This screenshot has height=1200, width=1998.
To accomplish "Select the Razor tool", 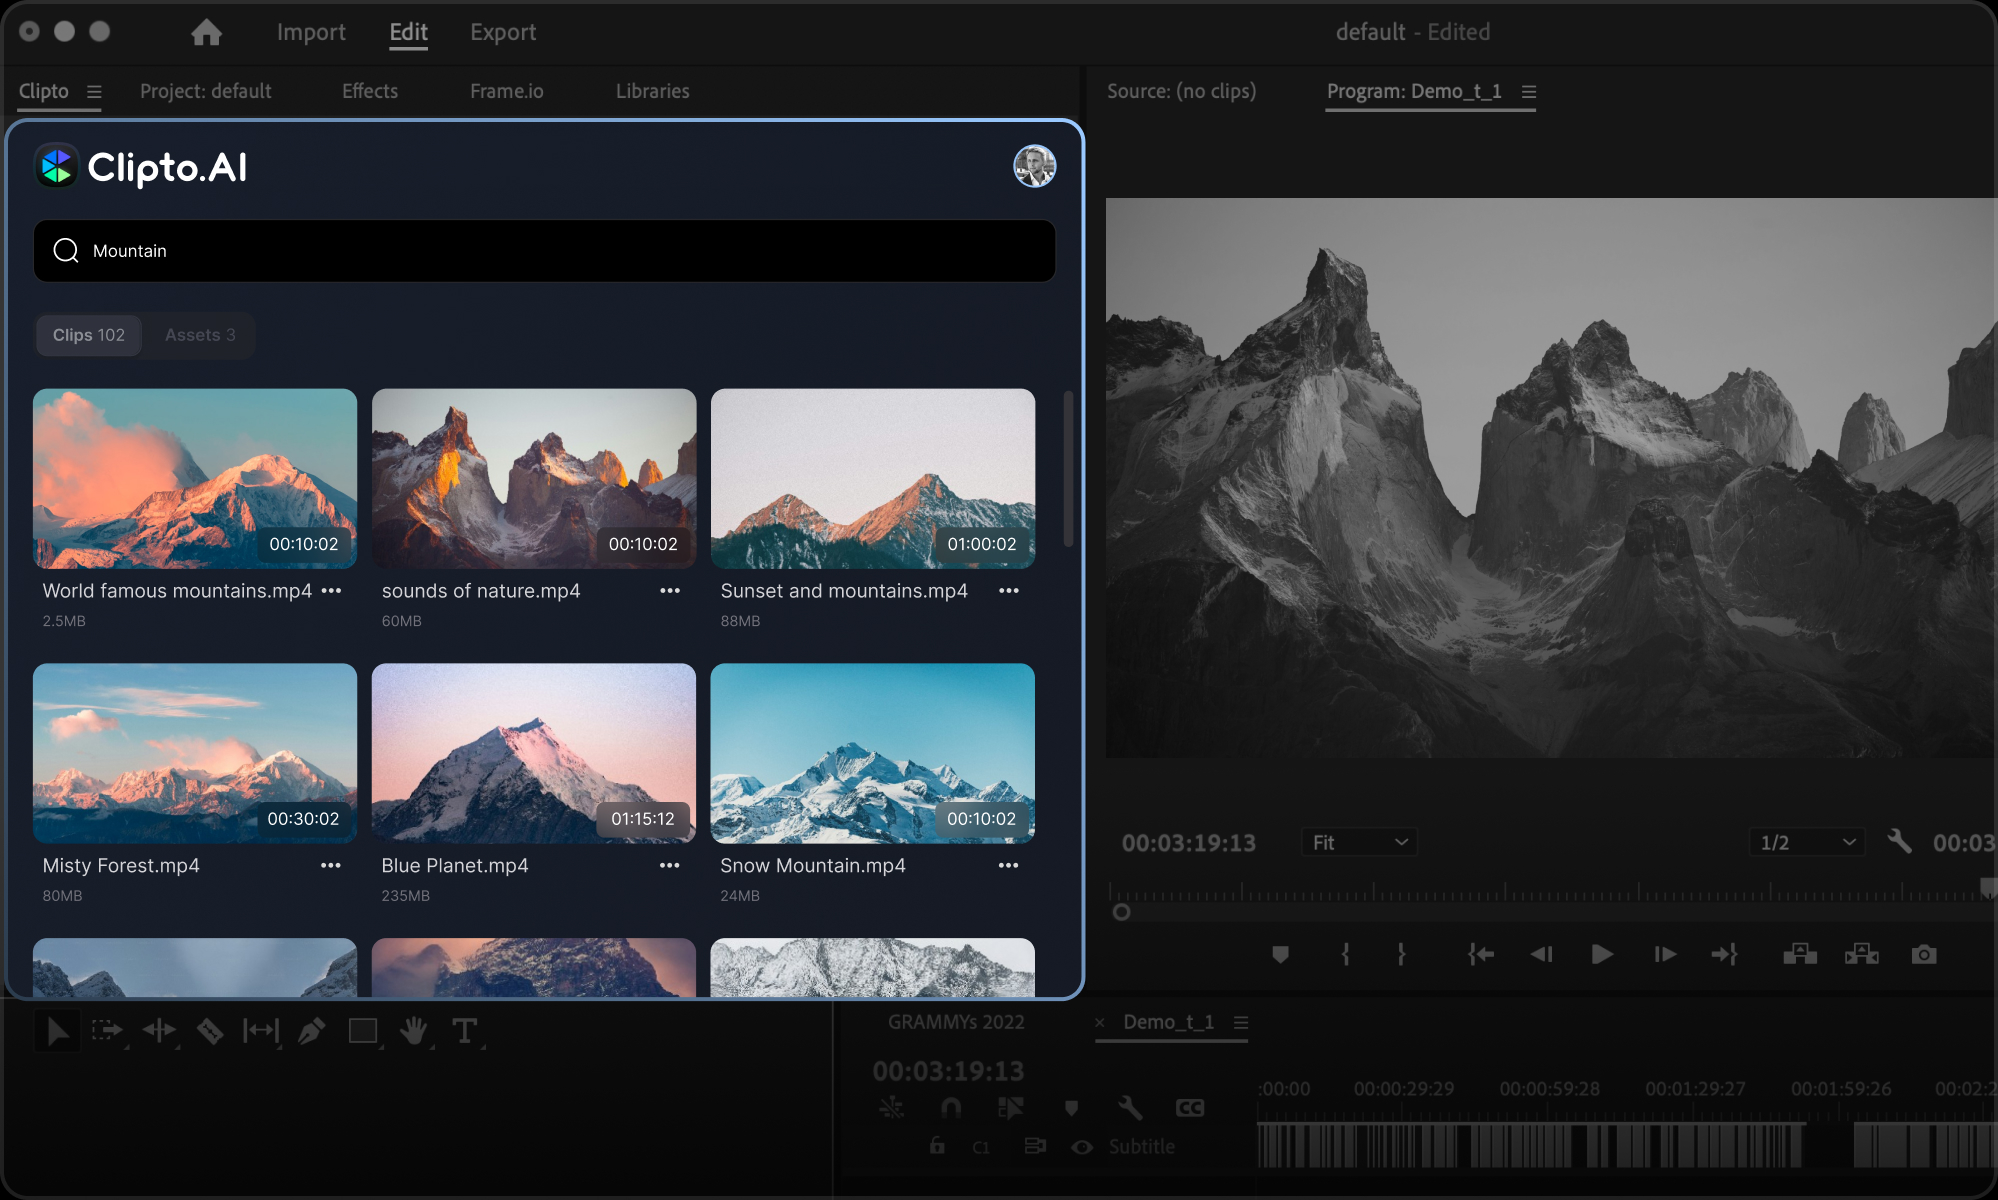I will pyautogui.click(x=209, y=1030).
